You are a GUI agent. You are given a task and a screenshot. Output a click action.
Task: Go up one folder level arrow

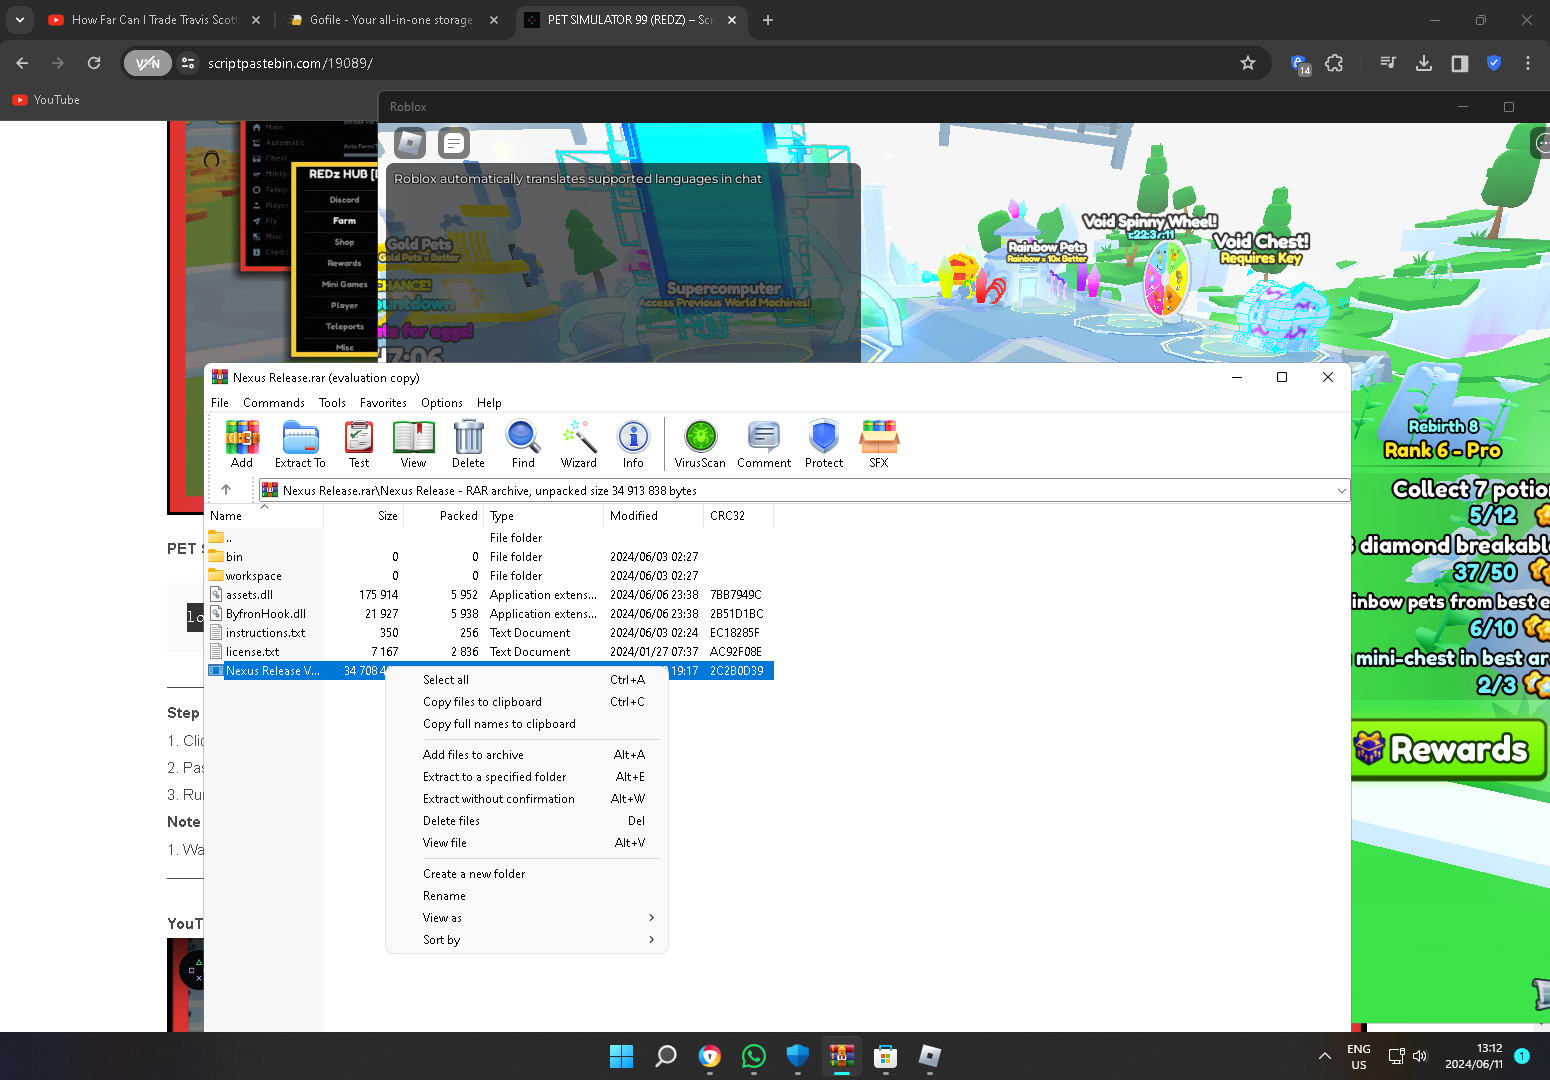tap(226, 490)
